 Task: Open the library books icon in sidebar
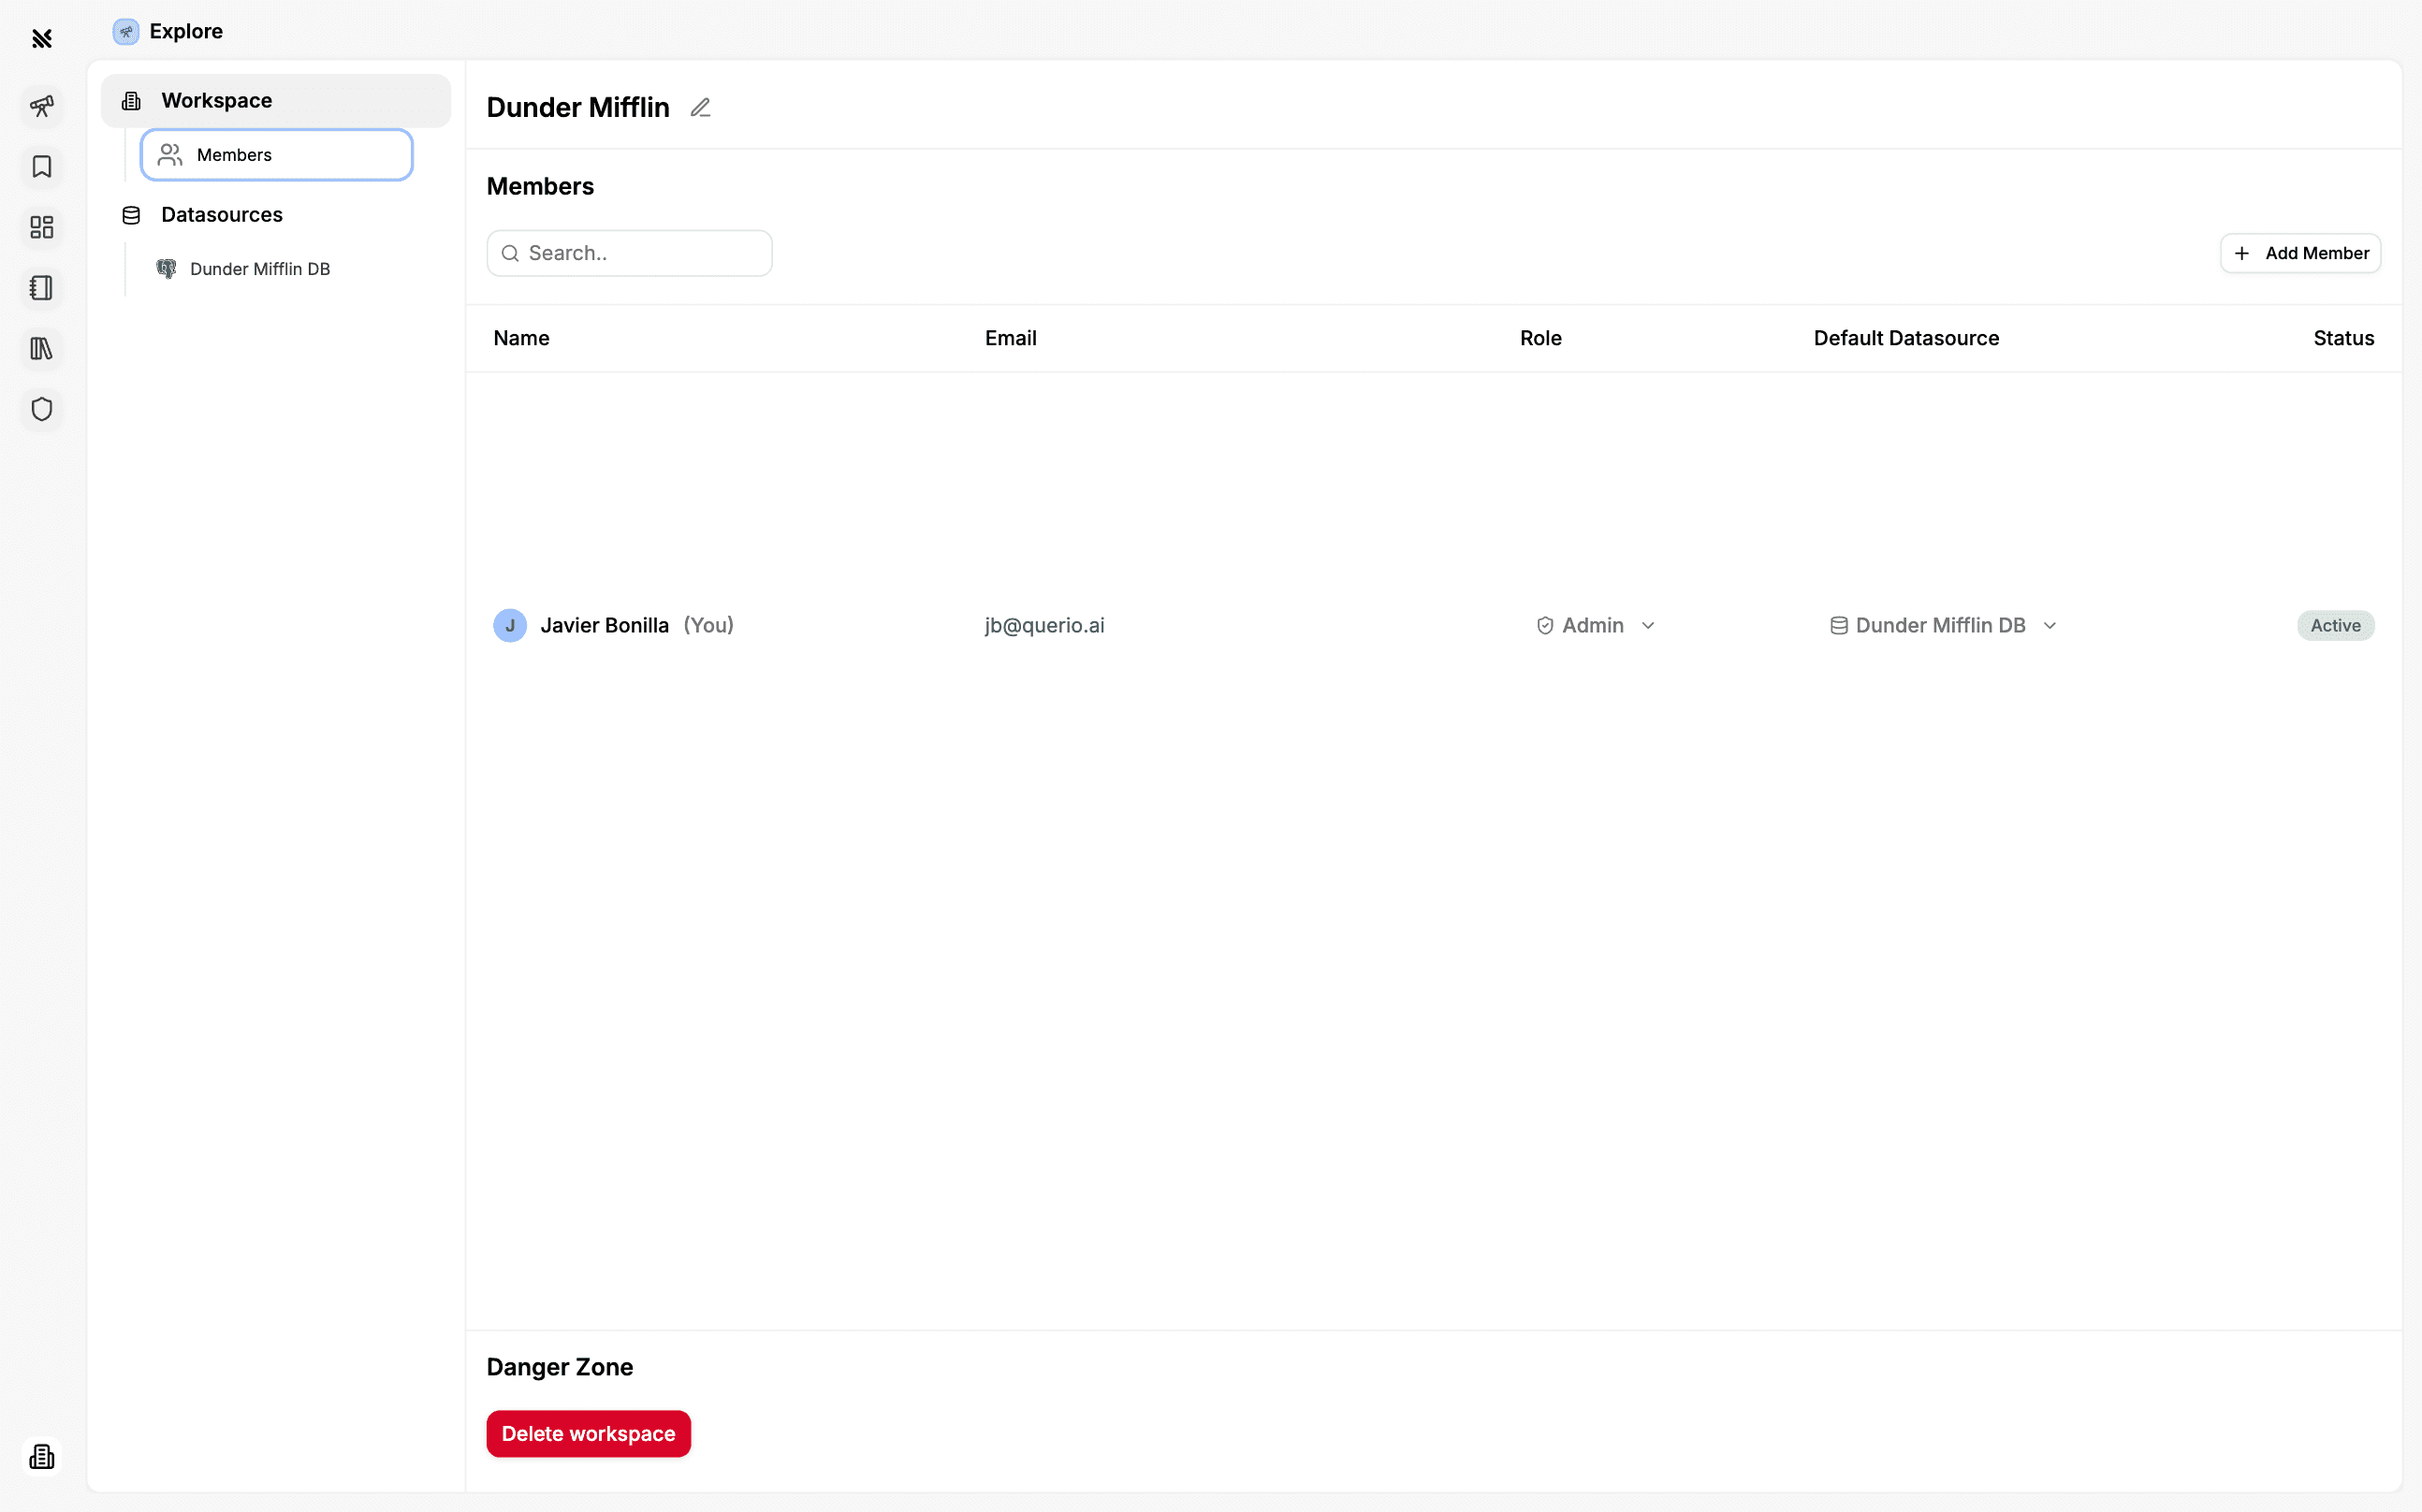[x=41, y=349]
